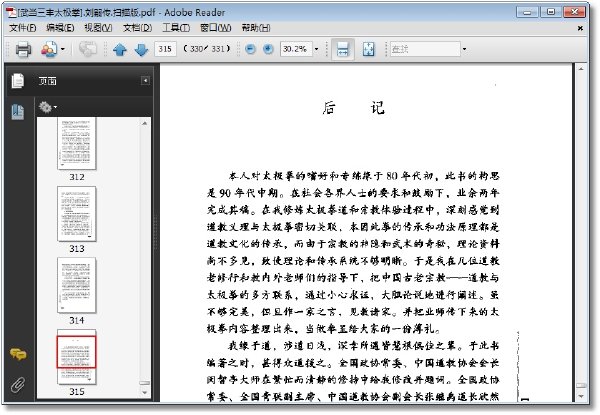Go to previous page with up arrow
This screenshot has width=600, height=415.
pos(120,49)
